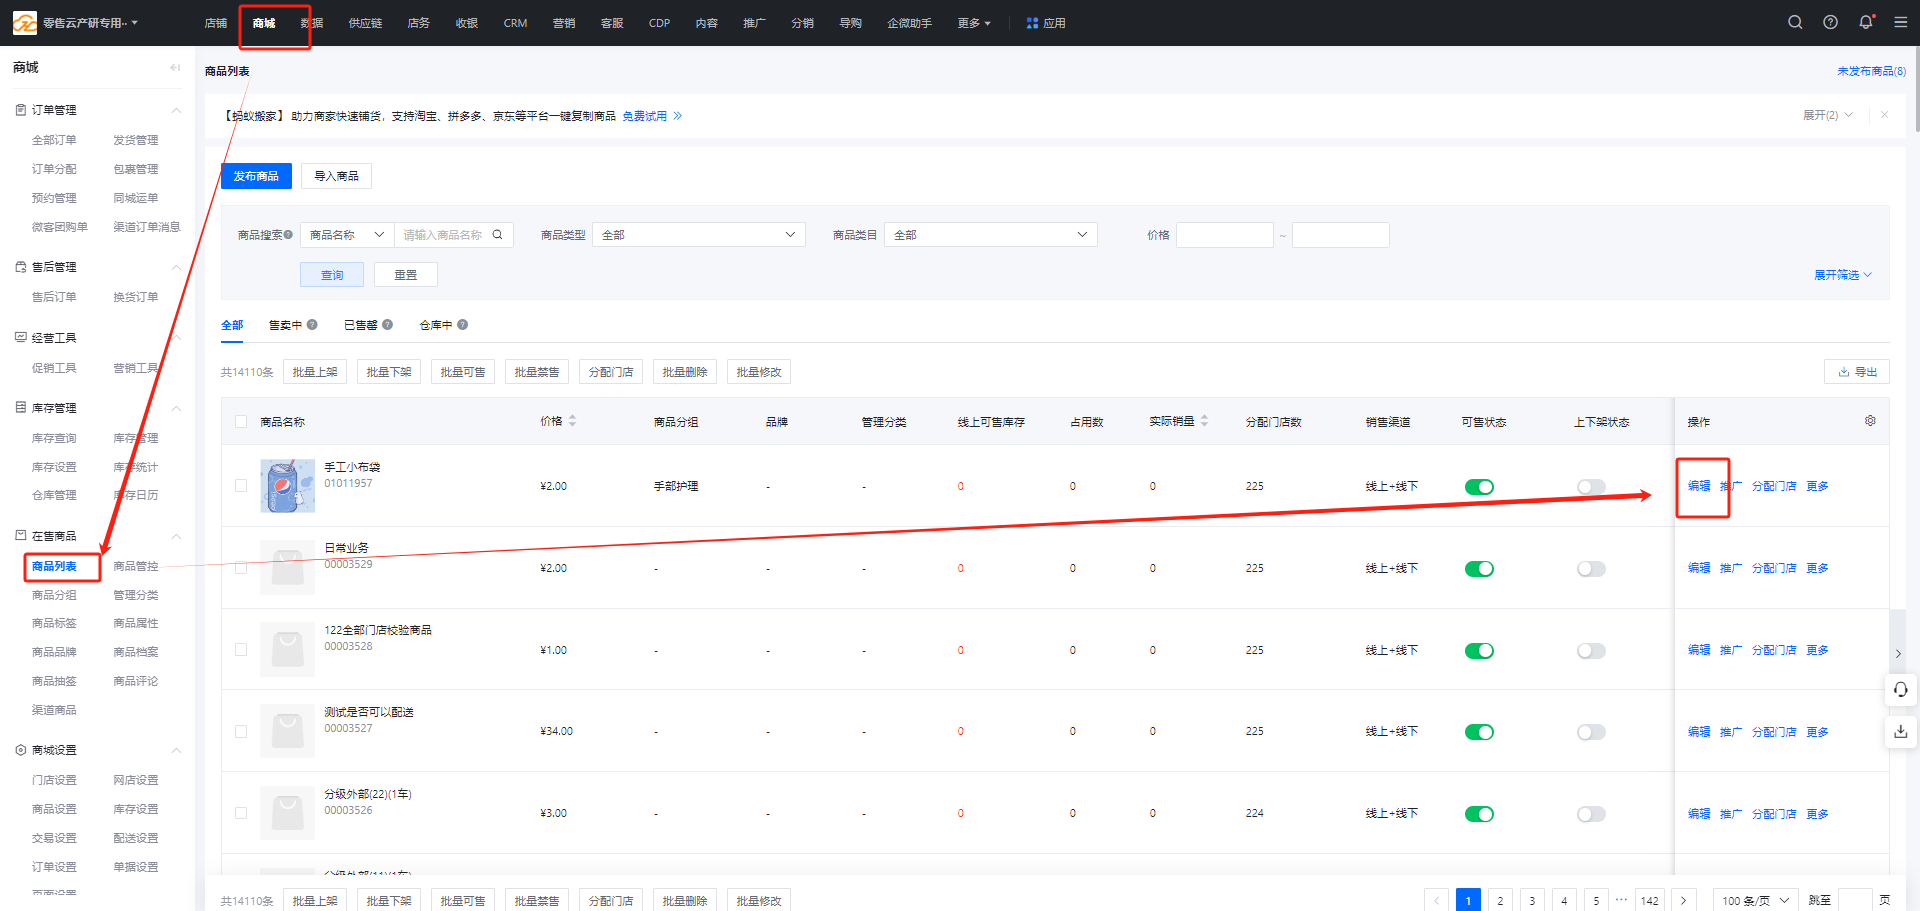Viewport: 1920px width, 911px height.
Task: Open the customer service headset icon
Action: click(x=1901, y=690)
